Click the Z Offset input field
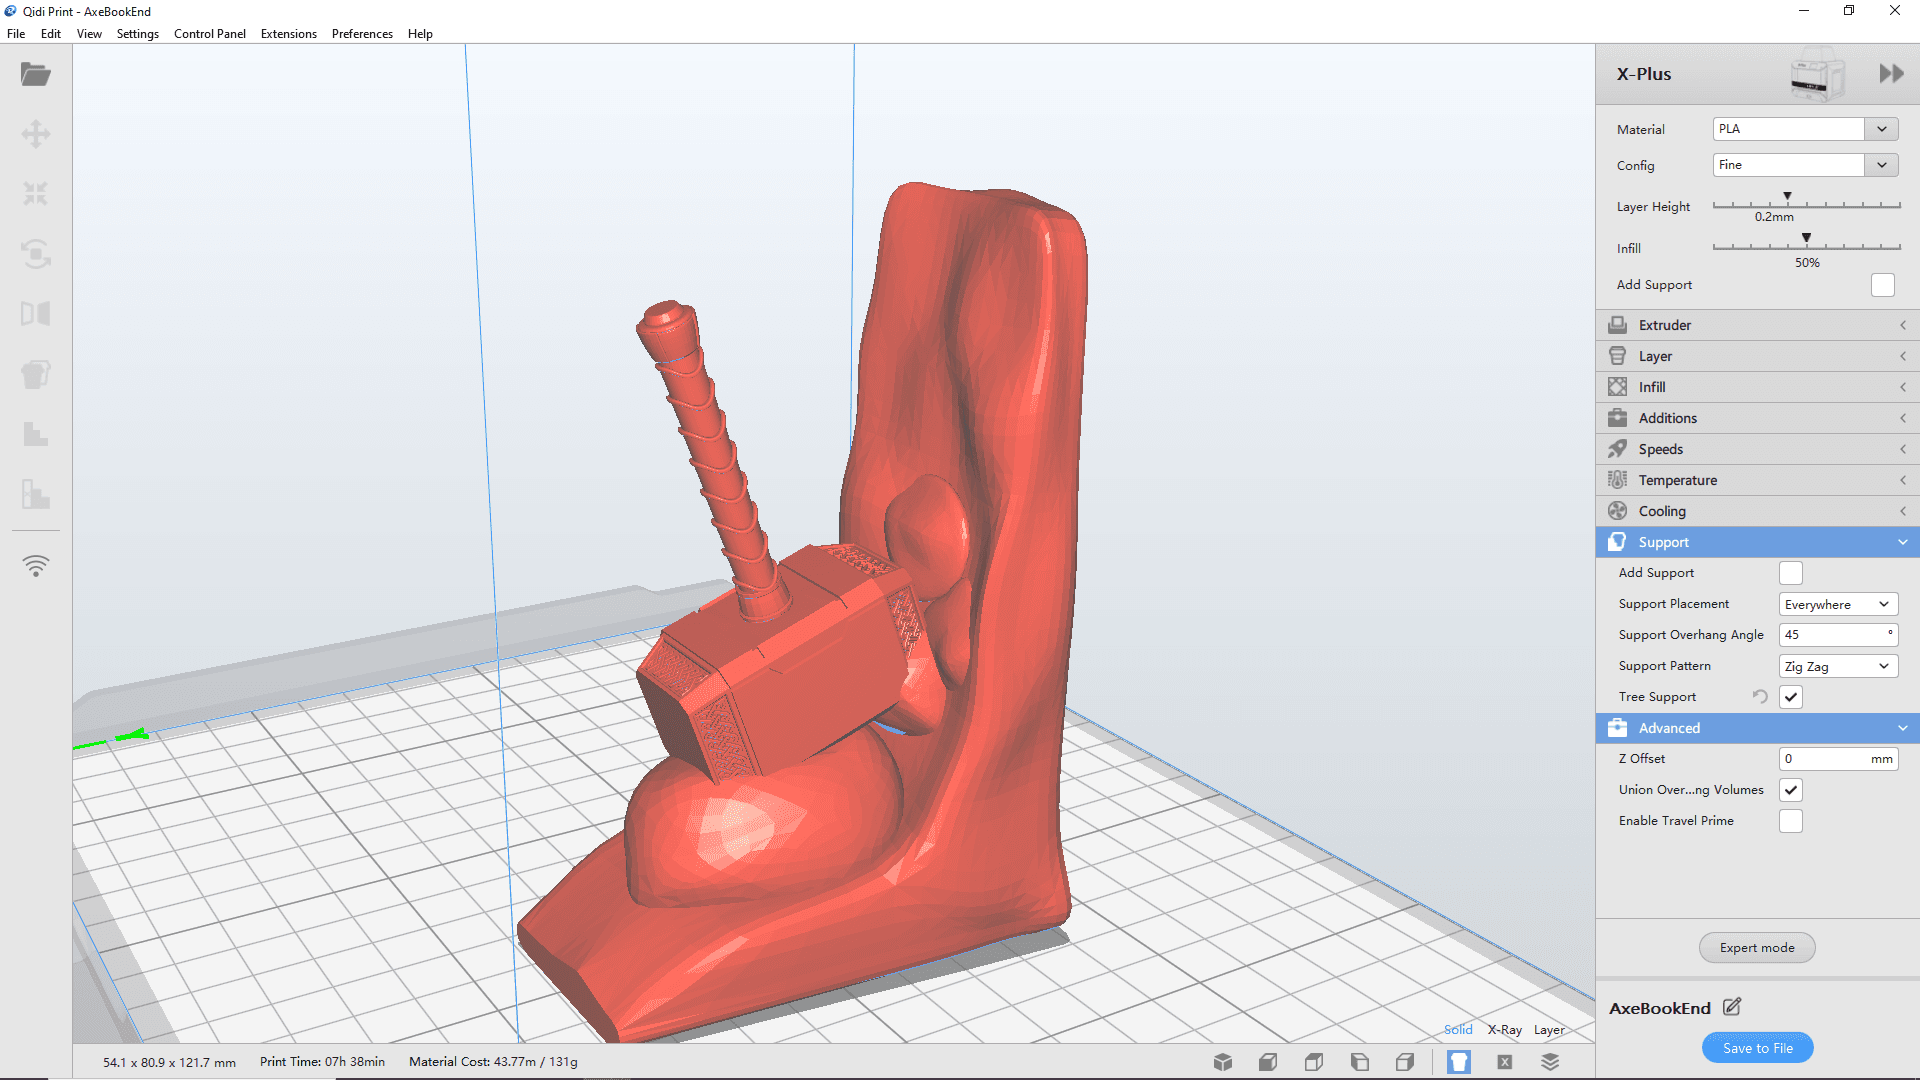Image resolution: width=1920 pixels, height=1080 pixels. [x=1838, y=759]
